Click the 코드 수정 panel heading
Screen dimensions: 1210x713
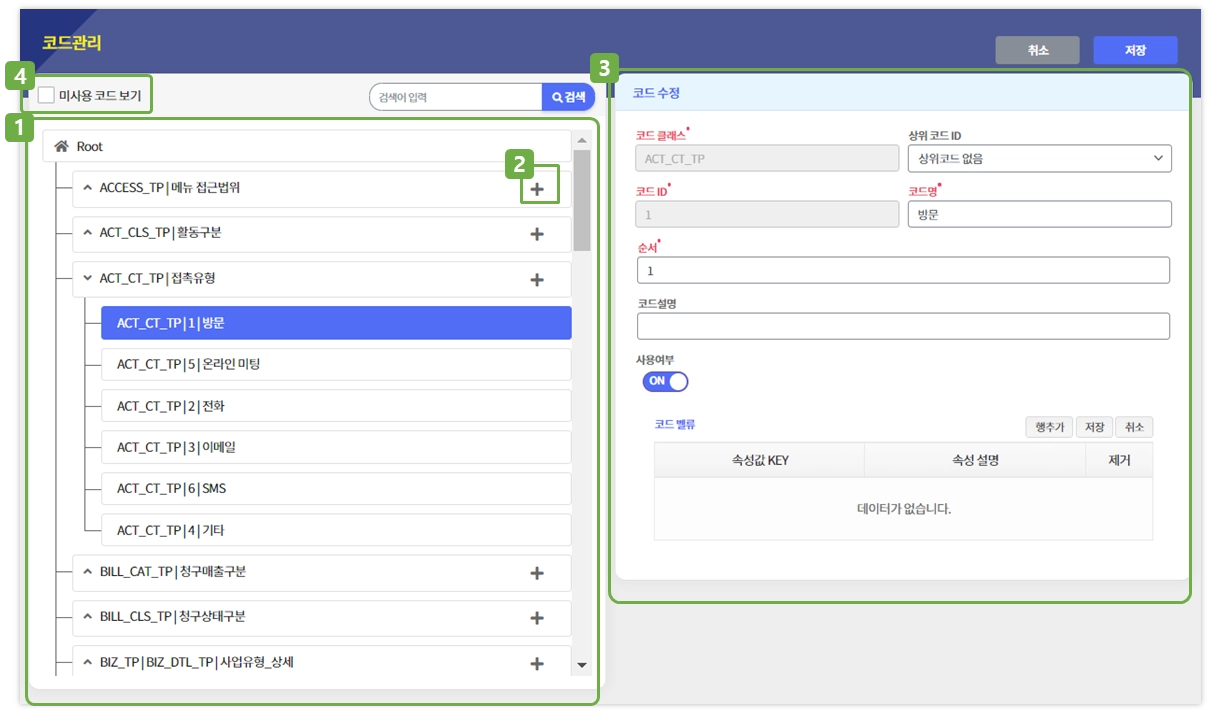click(656, 93)
